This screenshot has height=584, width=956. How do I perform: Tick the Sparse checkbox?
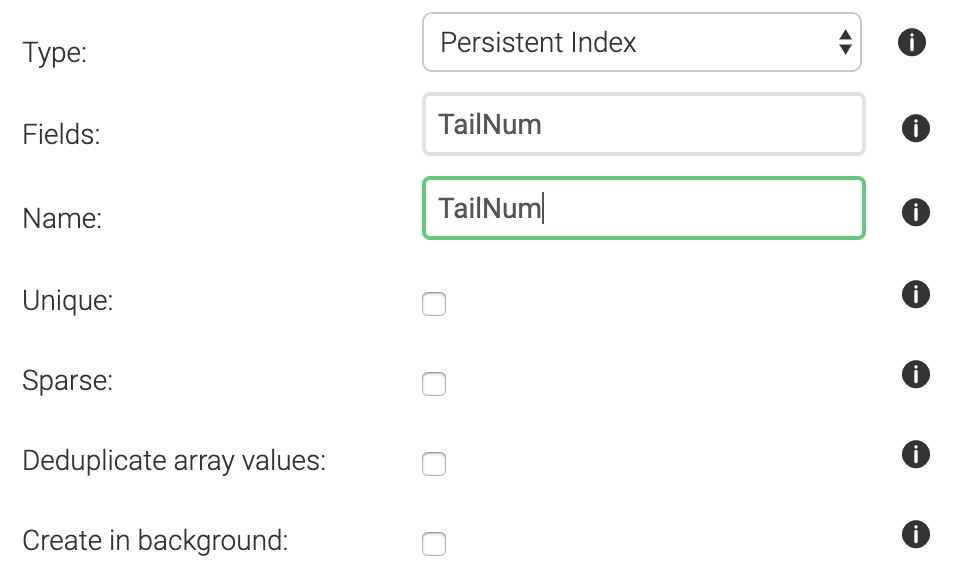click(434, 383)
